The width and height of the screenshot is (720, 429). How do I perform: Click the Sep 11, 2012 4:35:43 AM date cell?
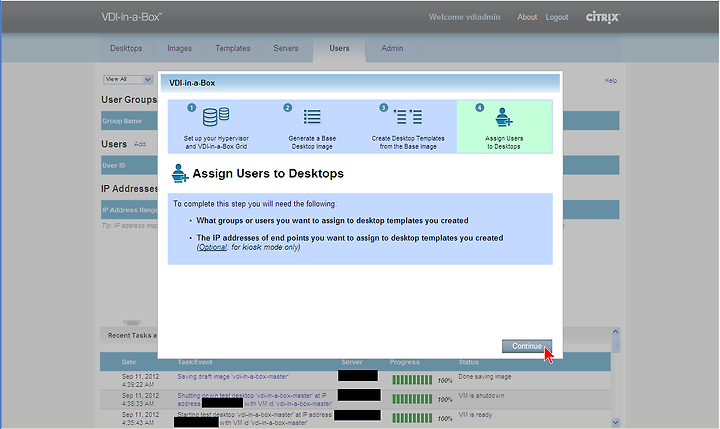coord(141,418)
